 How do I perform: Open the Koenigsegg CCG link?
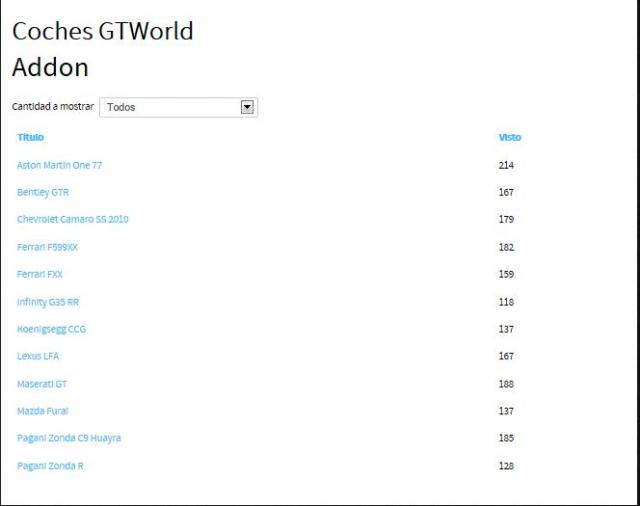point(51,329)
